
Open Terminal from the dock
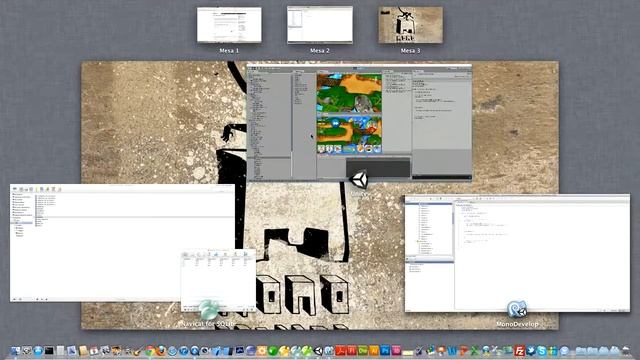click(49, 351)
